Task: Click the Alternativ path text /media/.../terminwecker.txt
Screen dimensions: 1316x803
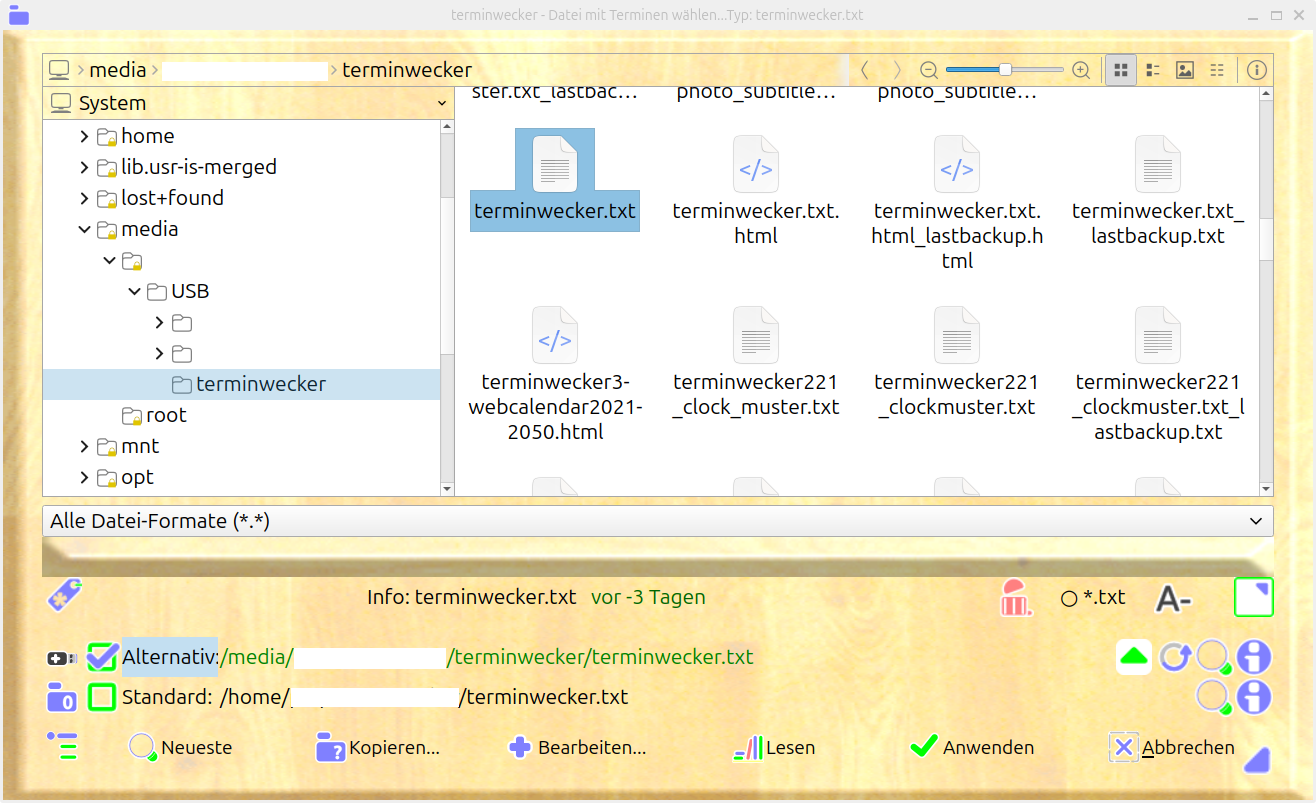Action: coord(486,657)
